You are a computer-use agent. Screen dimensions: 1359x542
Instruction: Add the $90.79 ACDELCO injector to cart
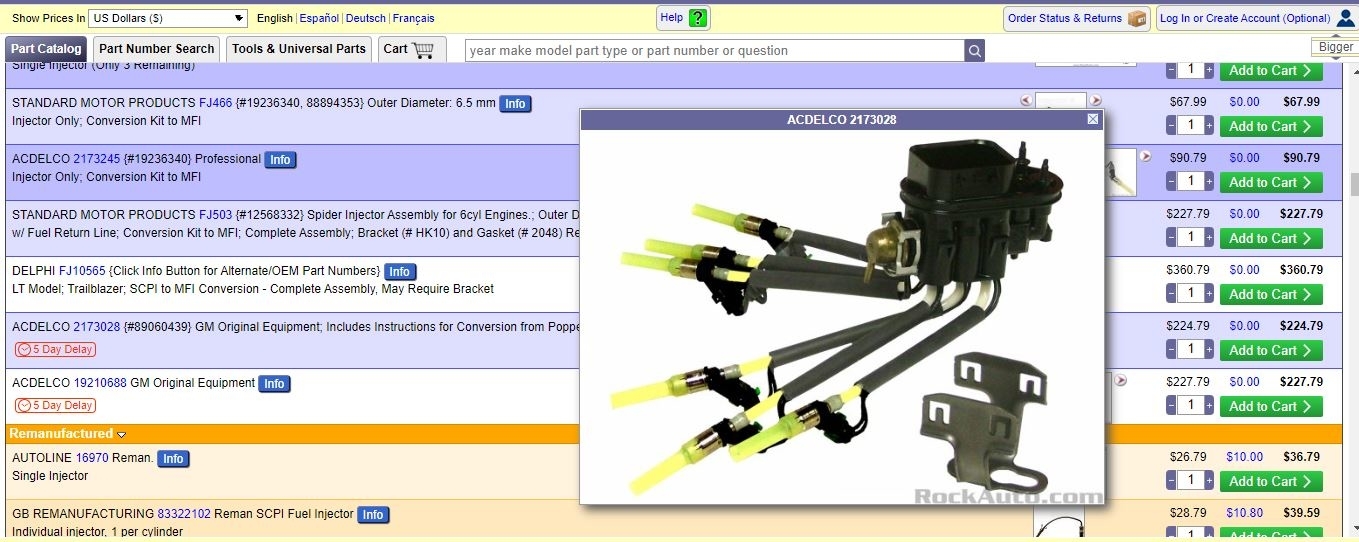pos(1270,182)
